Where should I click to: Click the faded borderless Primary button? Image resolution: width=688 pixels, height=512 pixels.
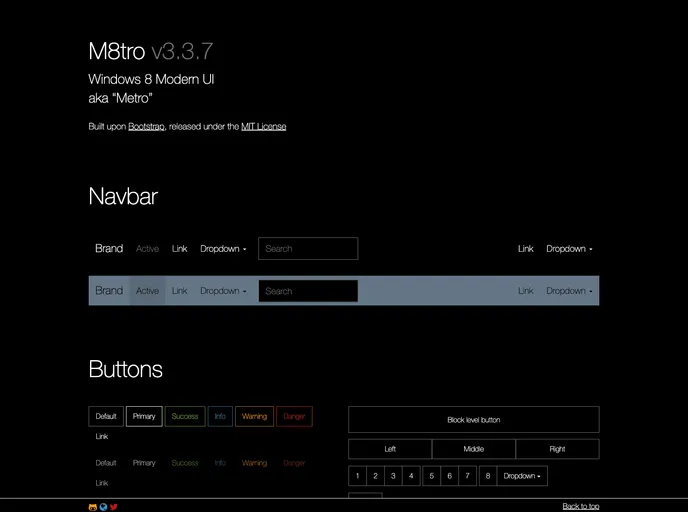(x=144, y=463)
